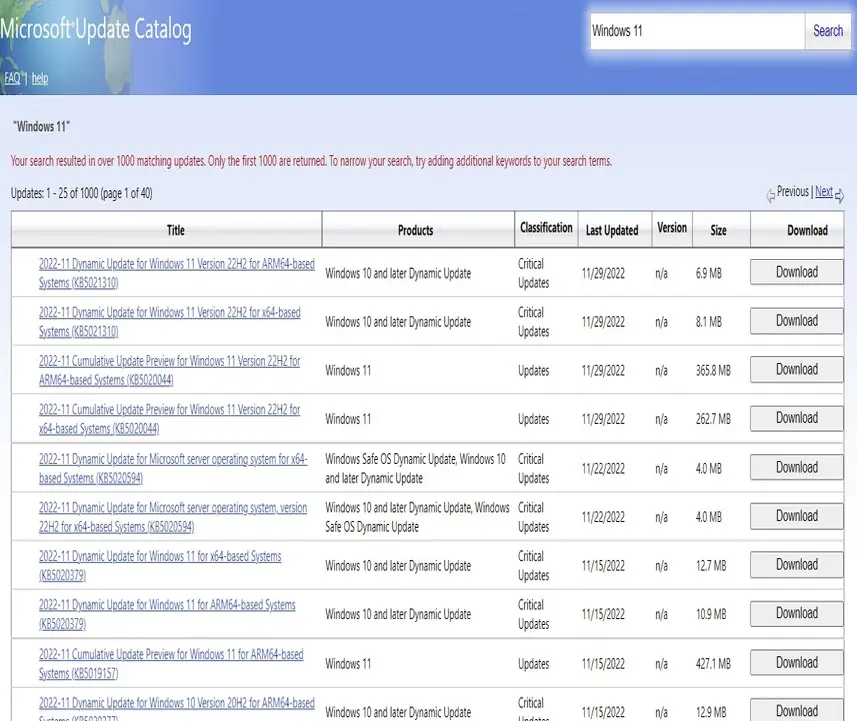Image resolution: width=857 pixels, height=721 pixels.
Task: Click the Windows 11 product cell for KB5019157
Action: pyautogui.click(x=348, y=664)
